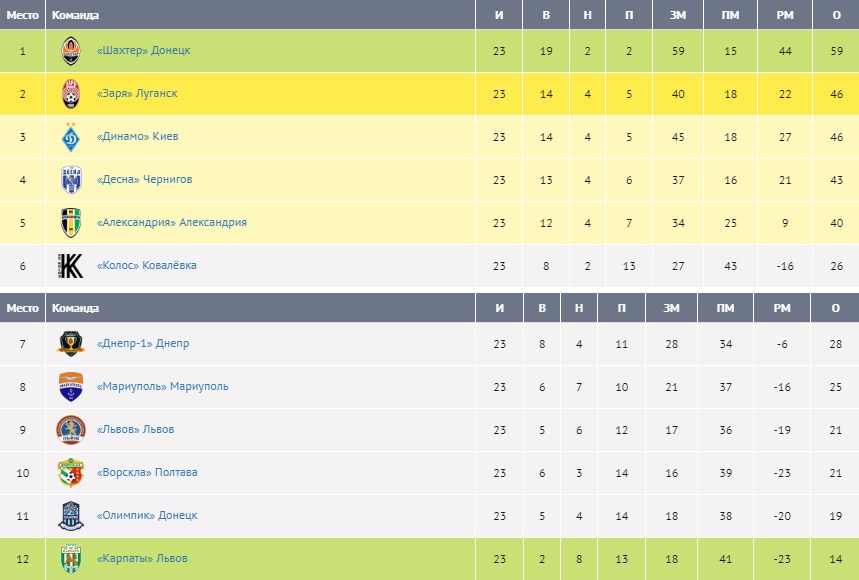859x580 pixels.
Task: Go to «Карпаты» Львов team page
Action: [142, 559]
